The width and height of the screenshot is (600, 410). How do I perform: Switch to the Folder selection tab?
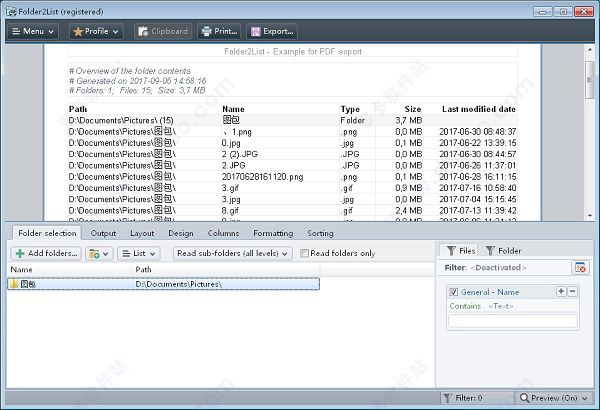pyautogui.click(x=47, y=233)
